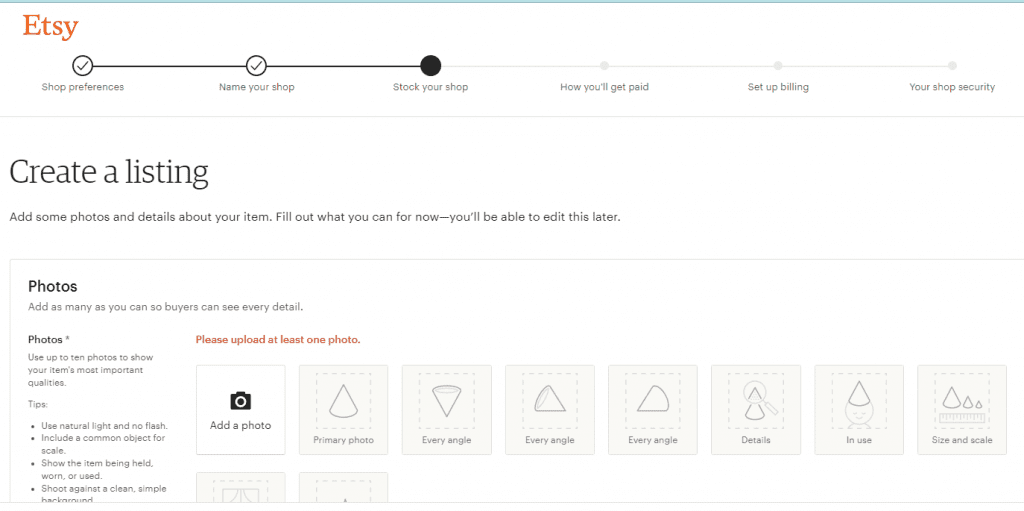Select the third Every angle photo slot

(653, 409)
